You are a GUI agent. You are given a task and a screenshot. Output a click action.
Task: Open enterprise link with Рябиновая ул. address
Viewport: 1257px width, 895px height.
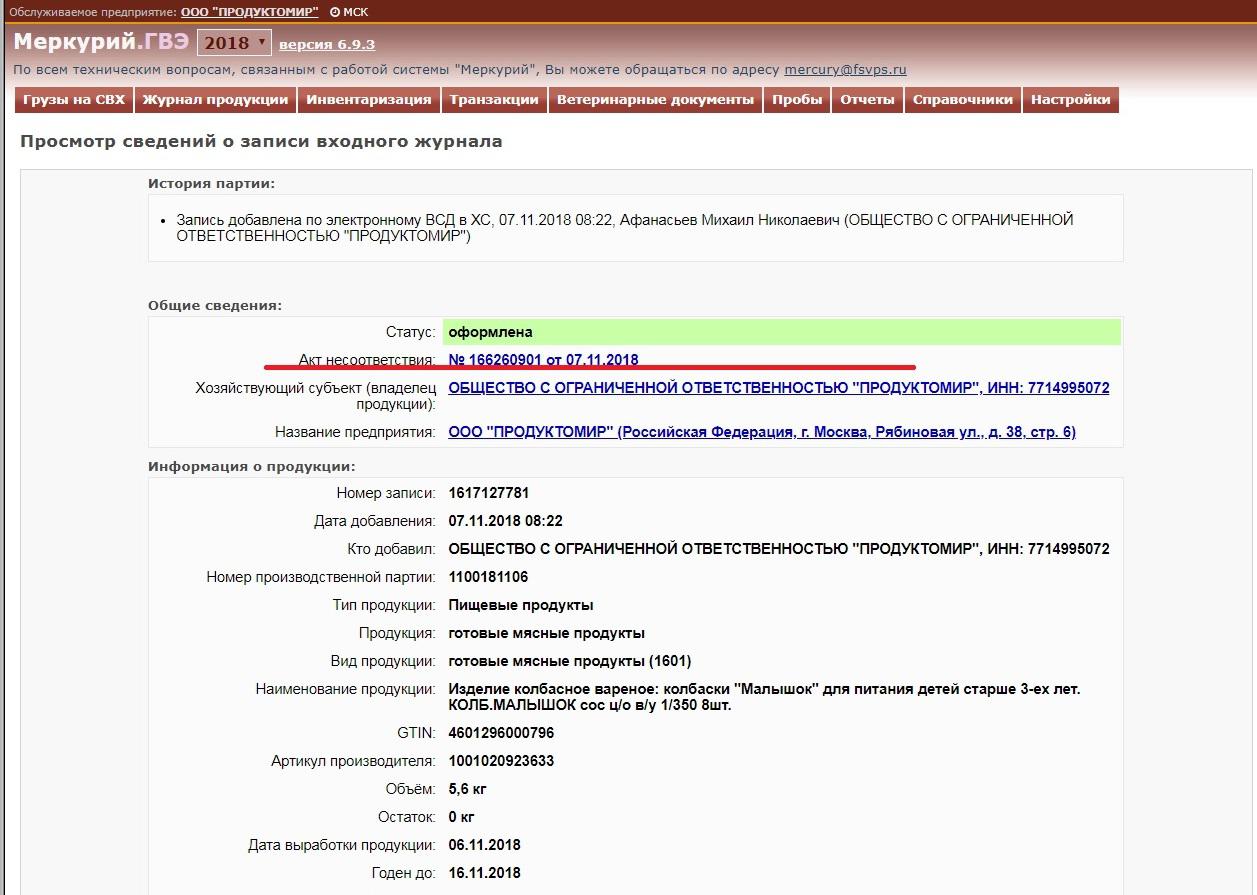(x=762, y=432)
